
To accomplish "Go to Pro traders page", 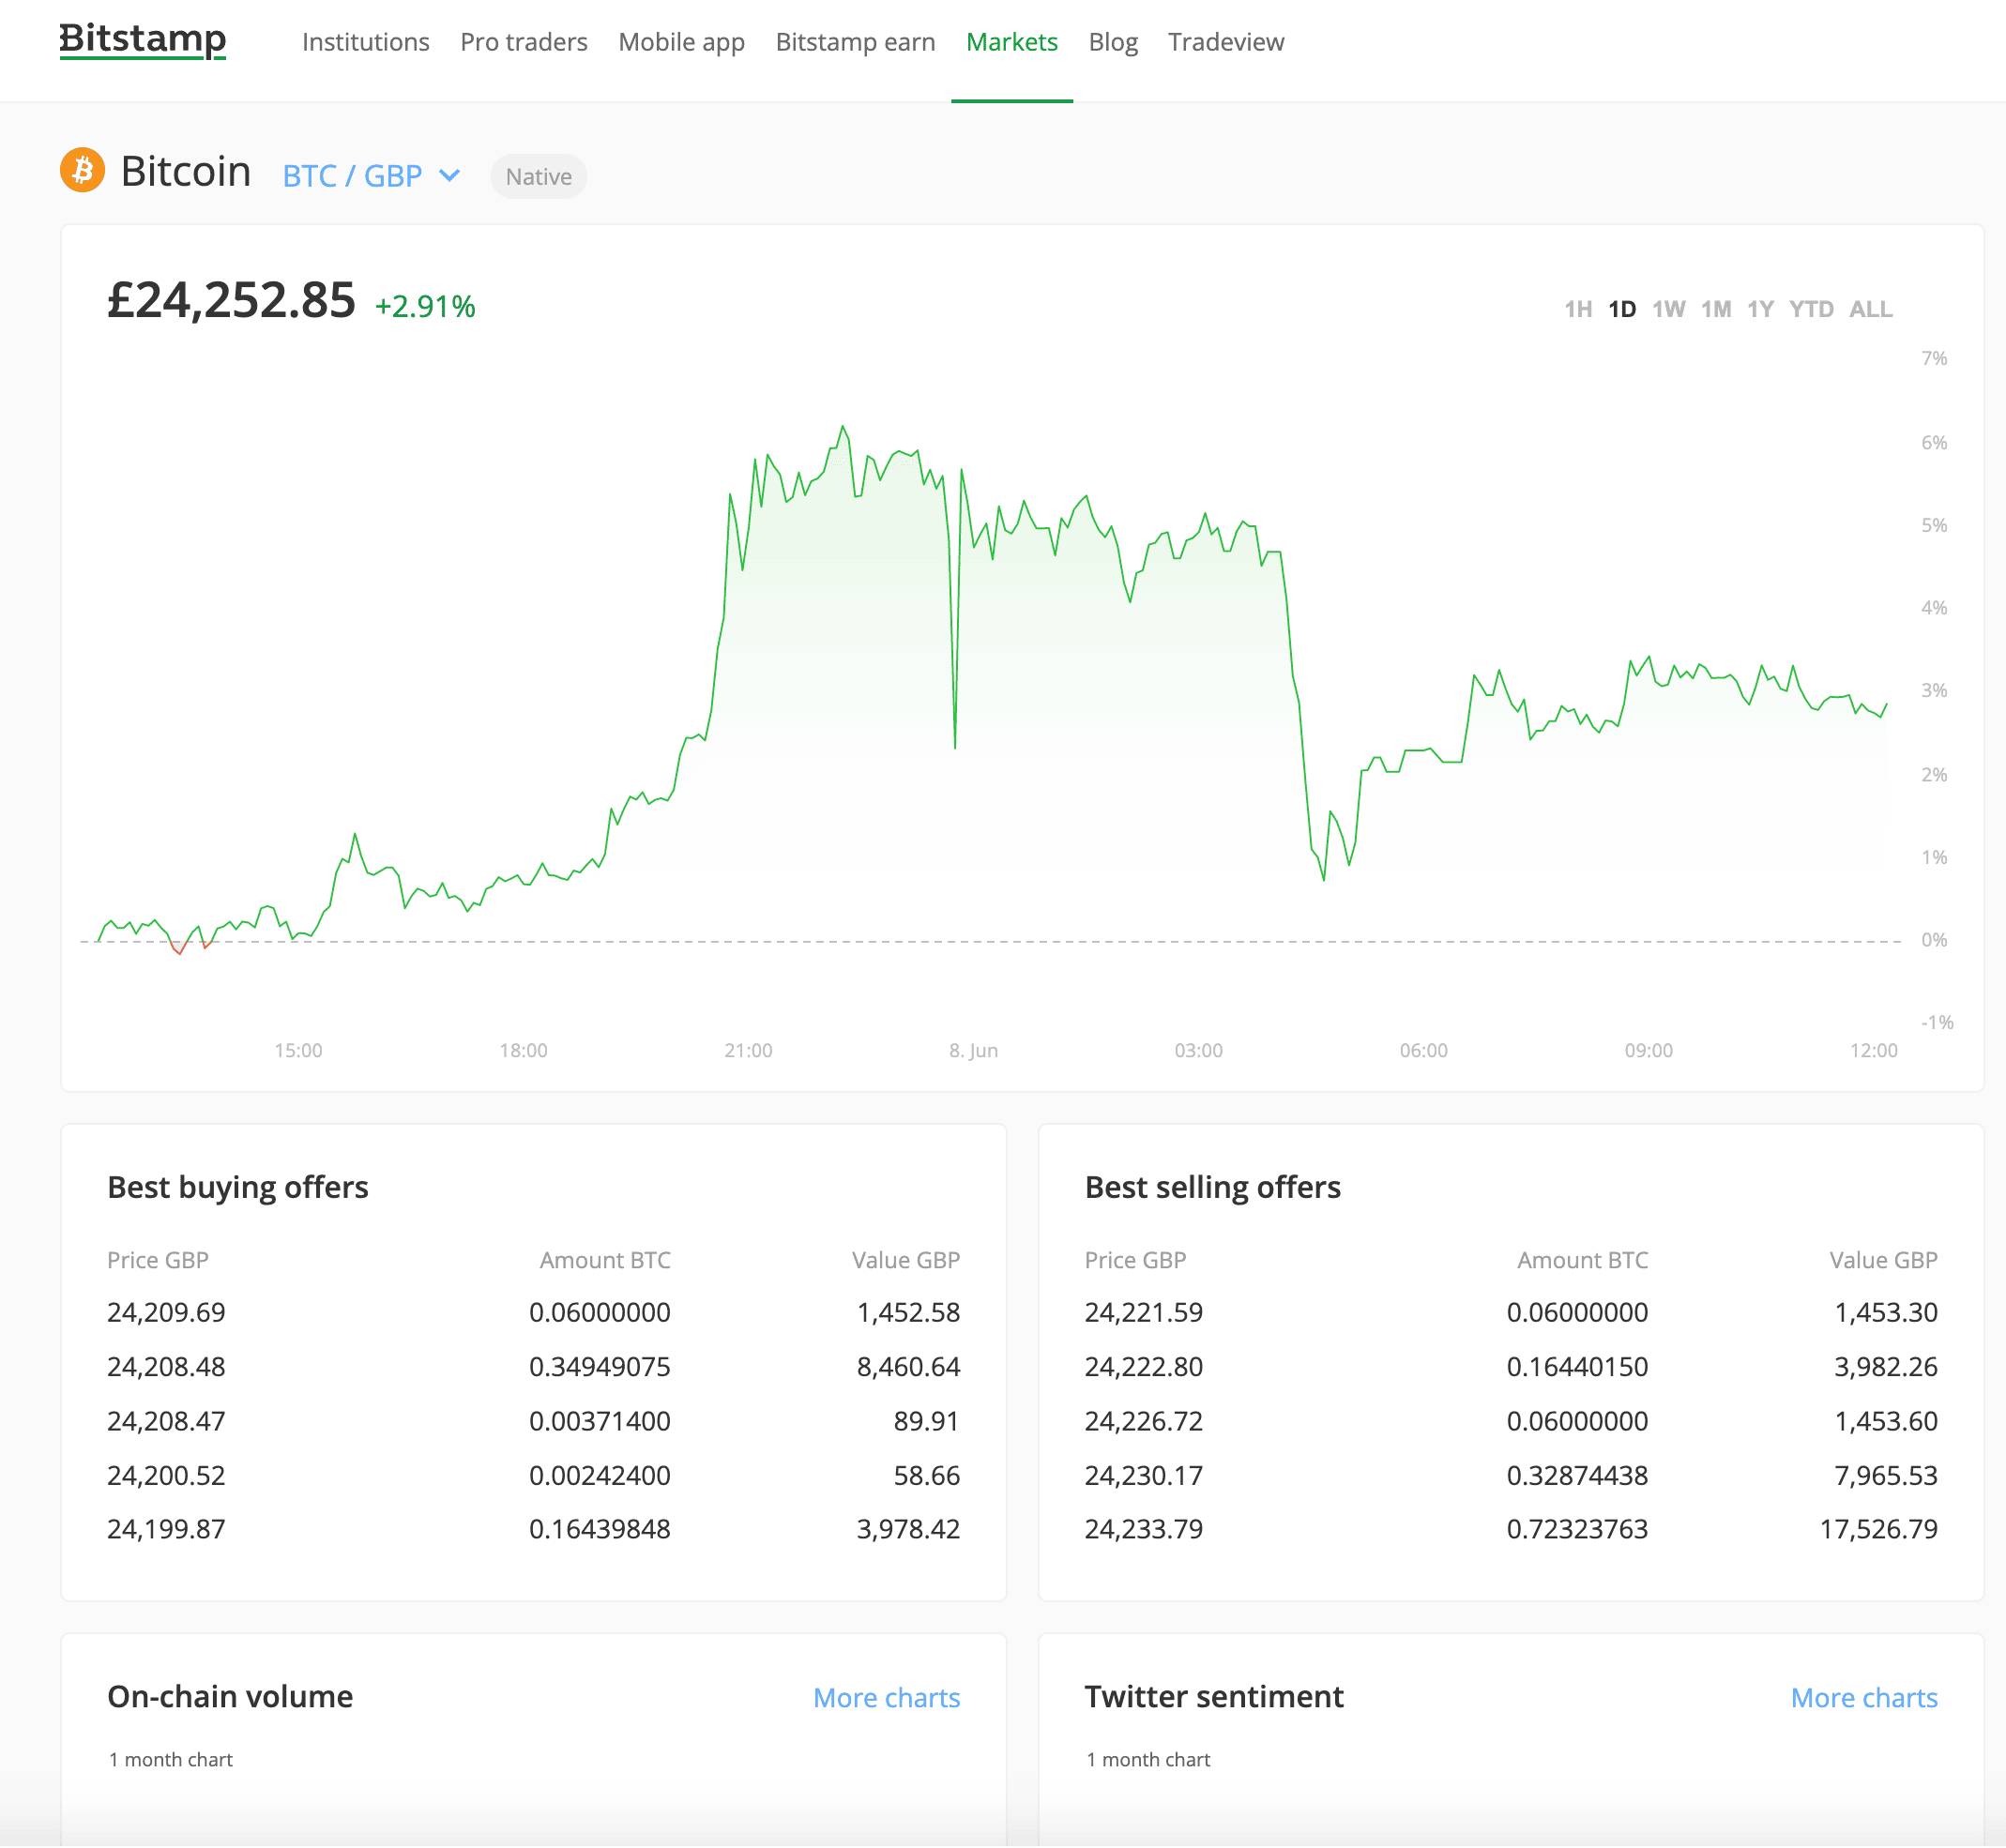I will point(524,42).
